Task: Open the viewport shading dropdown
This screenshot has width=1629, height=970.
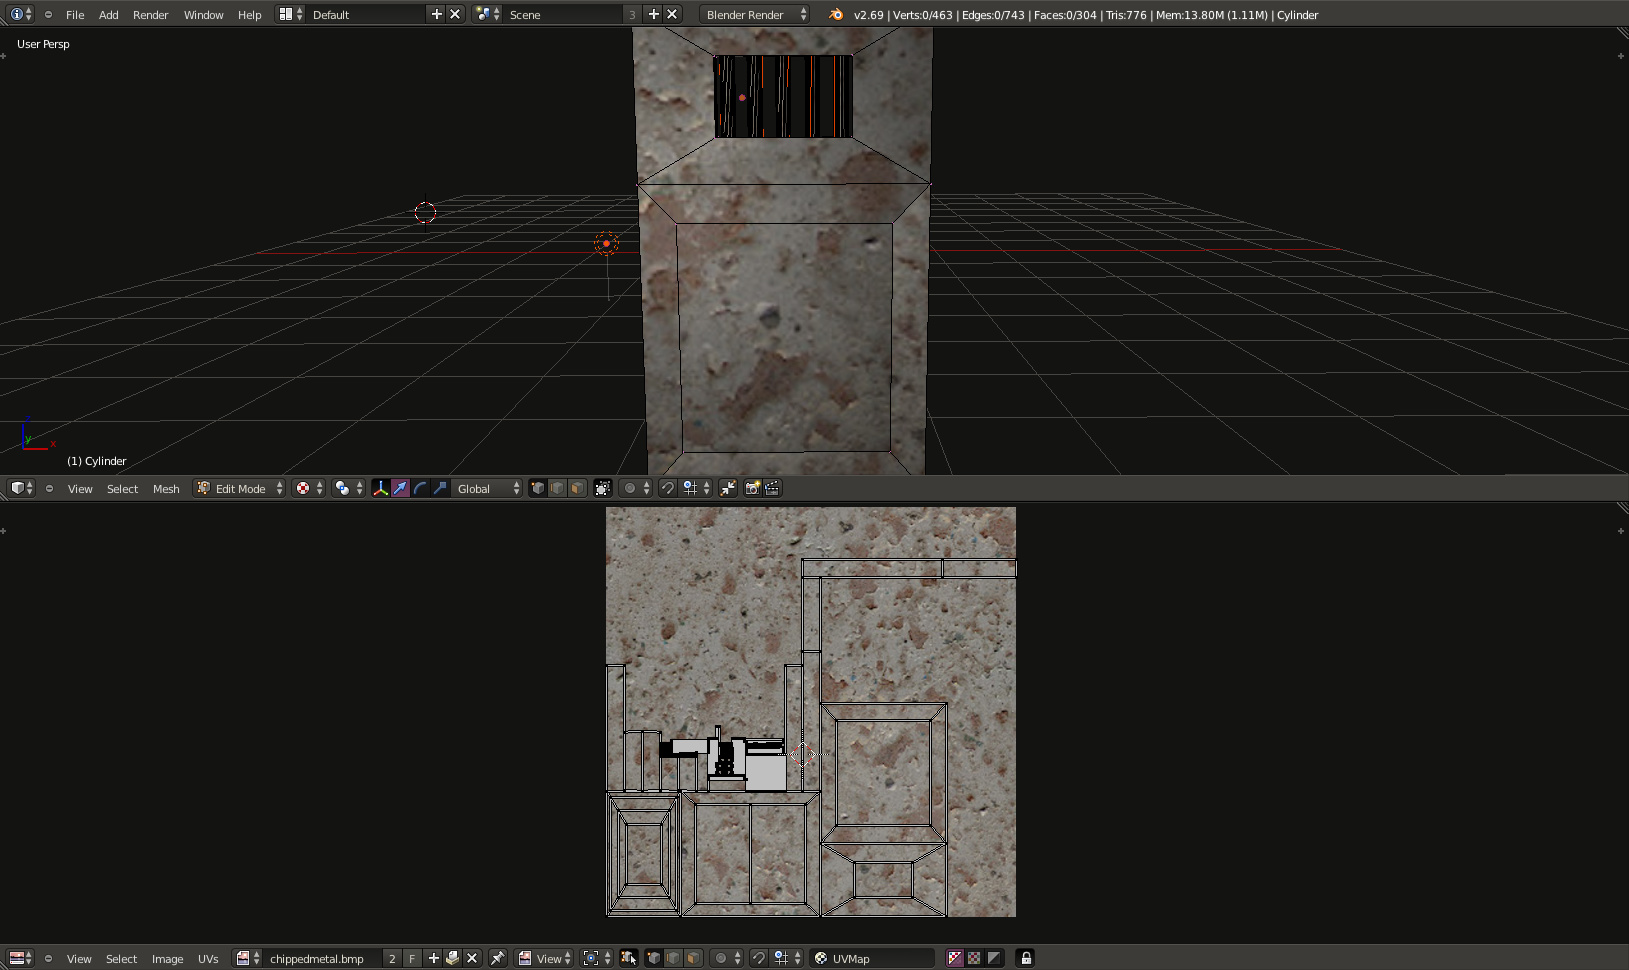Action: click(x=308, y=488)
